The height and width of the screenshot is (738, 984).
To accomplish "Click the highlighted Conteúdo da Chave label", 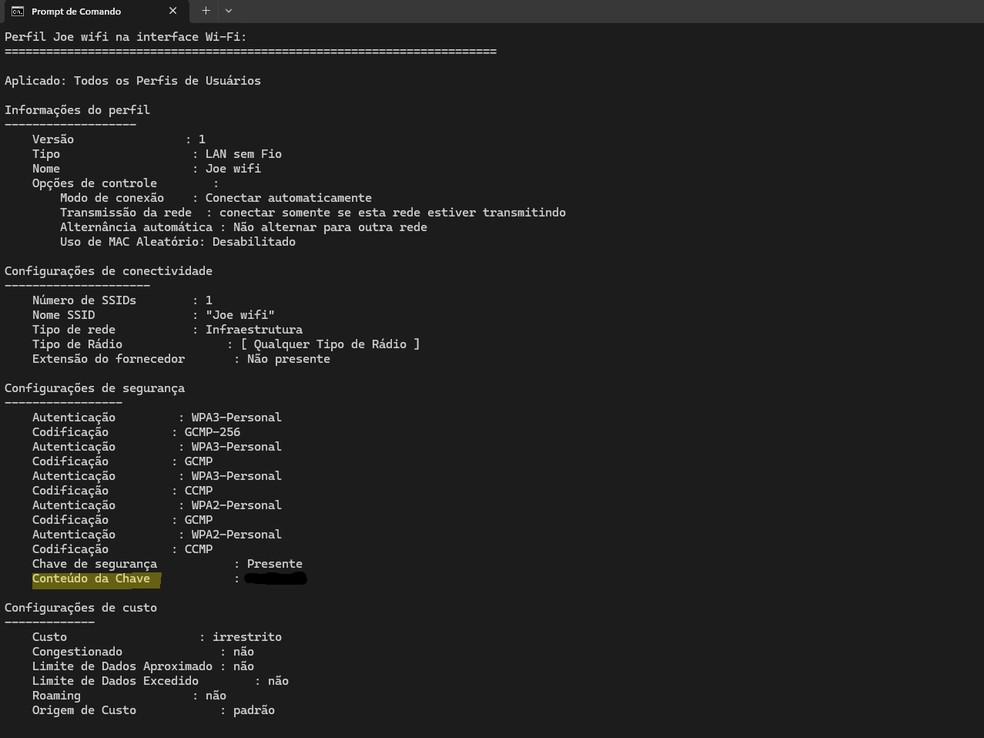I will [91, 579].
